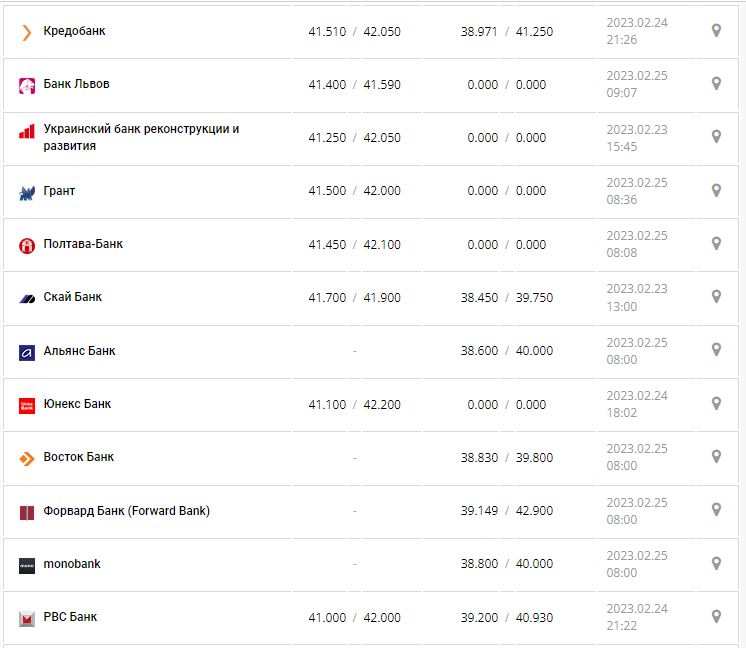
Task: Click the Грант bank logo icon
Action: pyautogui.click(x=27, y=192)
